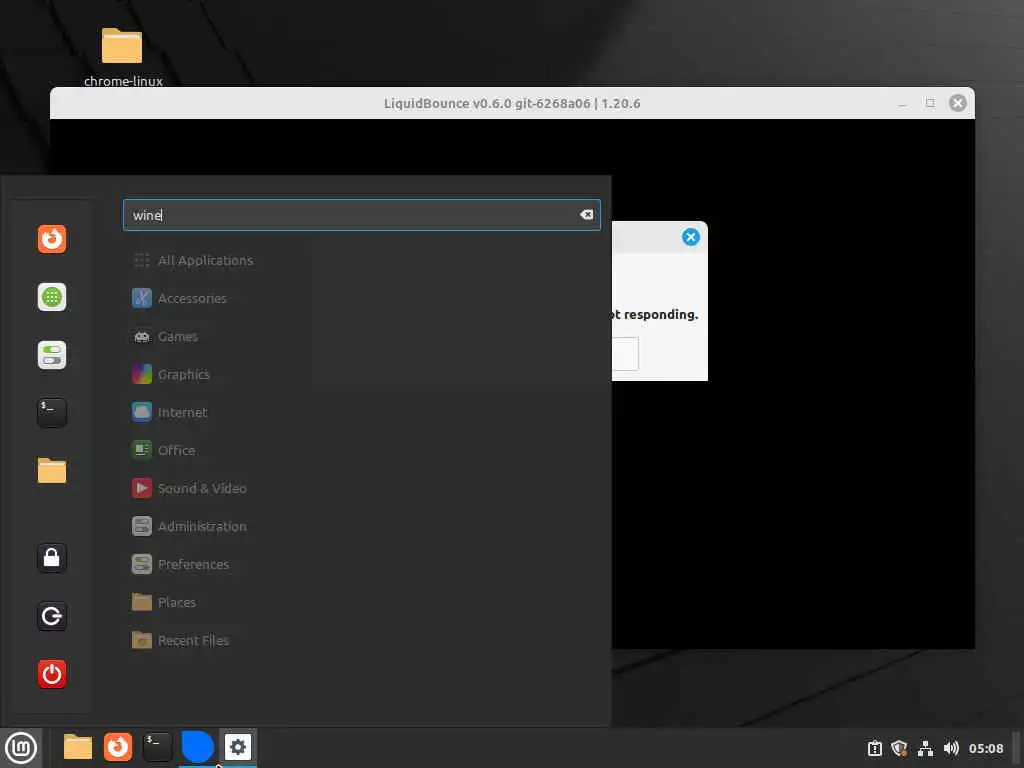Lock the screen with the padlock icon
This screenshot has width=1024, height=768.
(52, 558)
